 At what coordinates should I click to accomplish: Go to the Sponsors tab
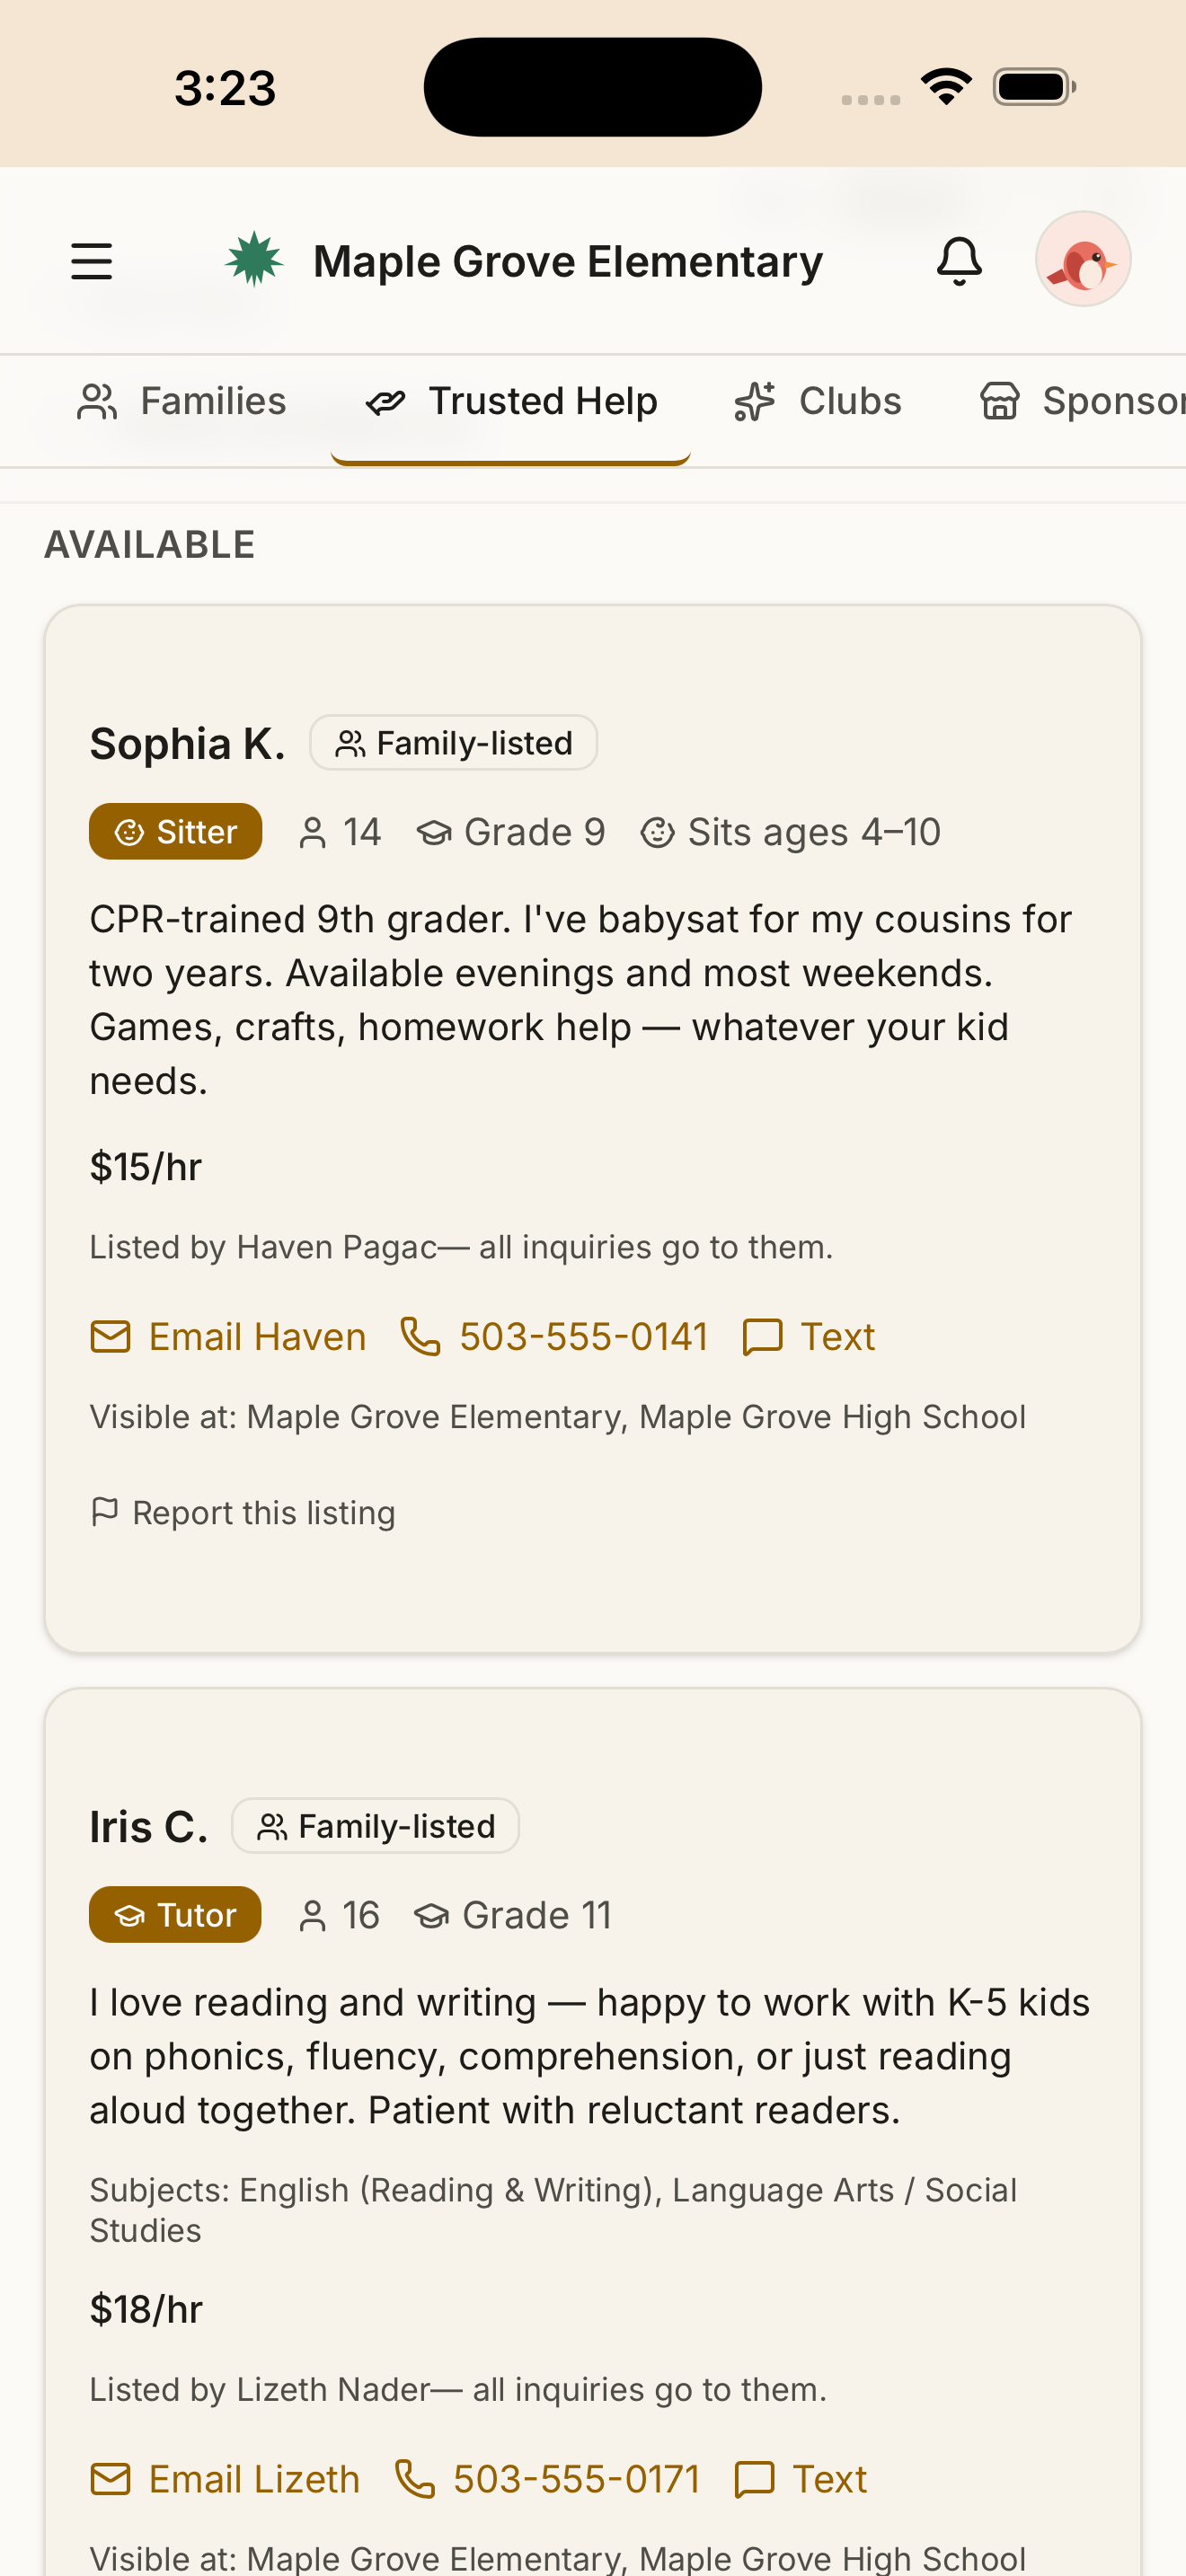(x=1082, y=402)
